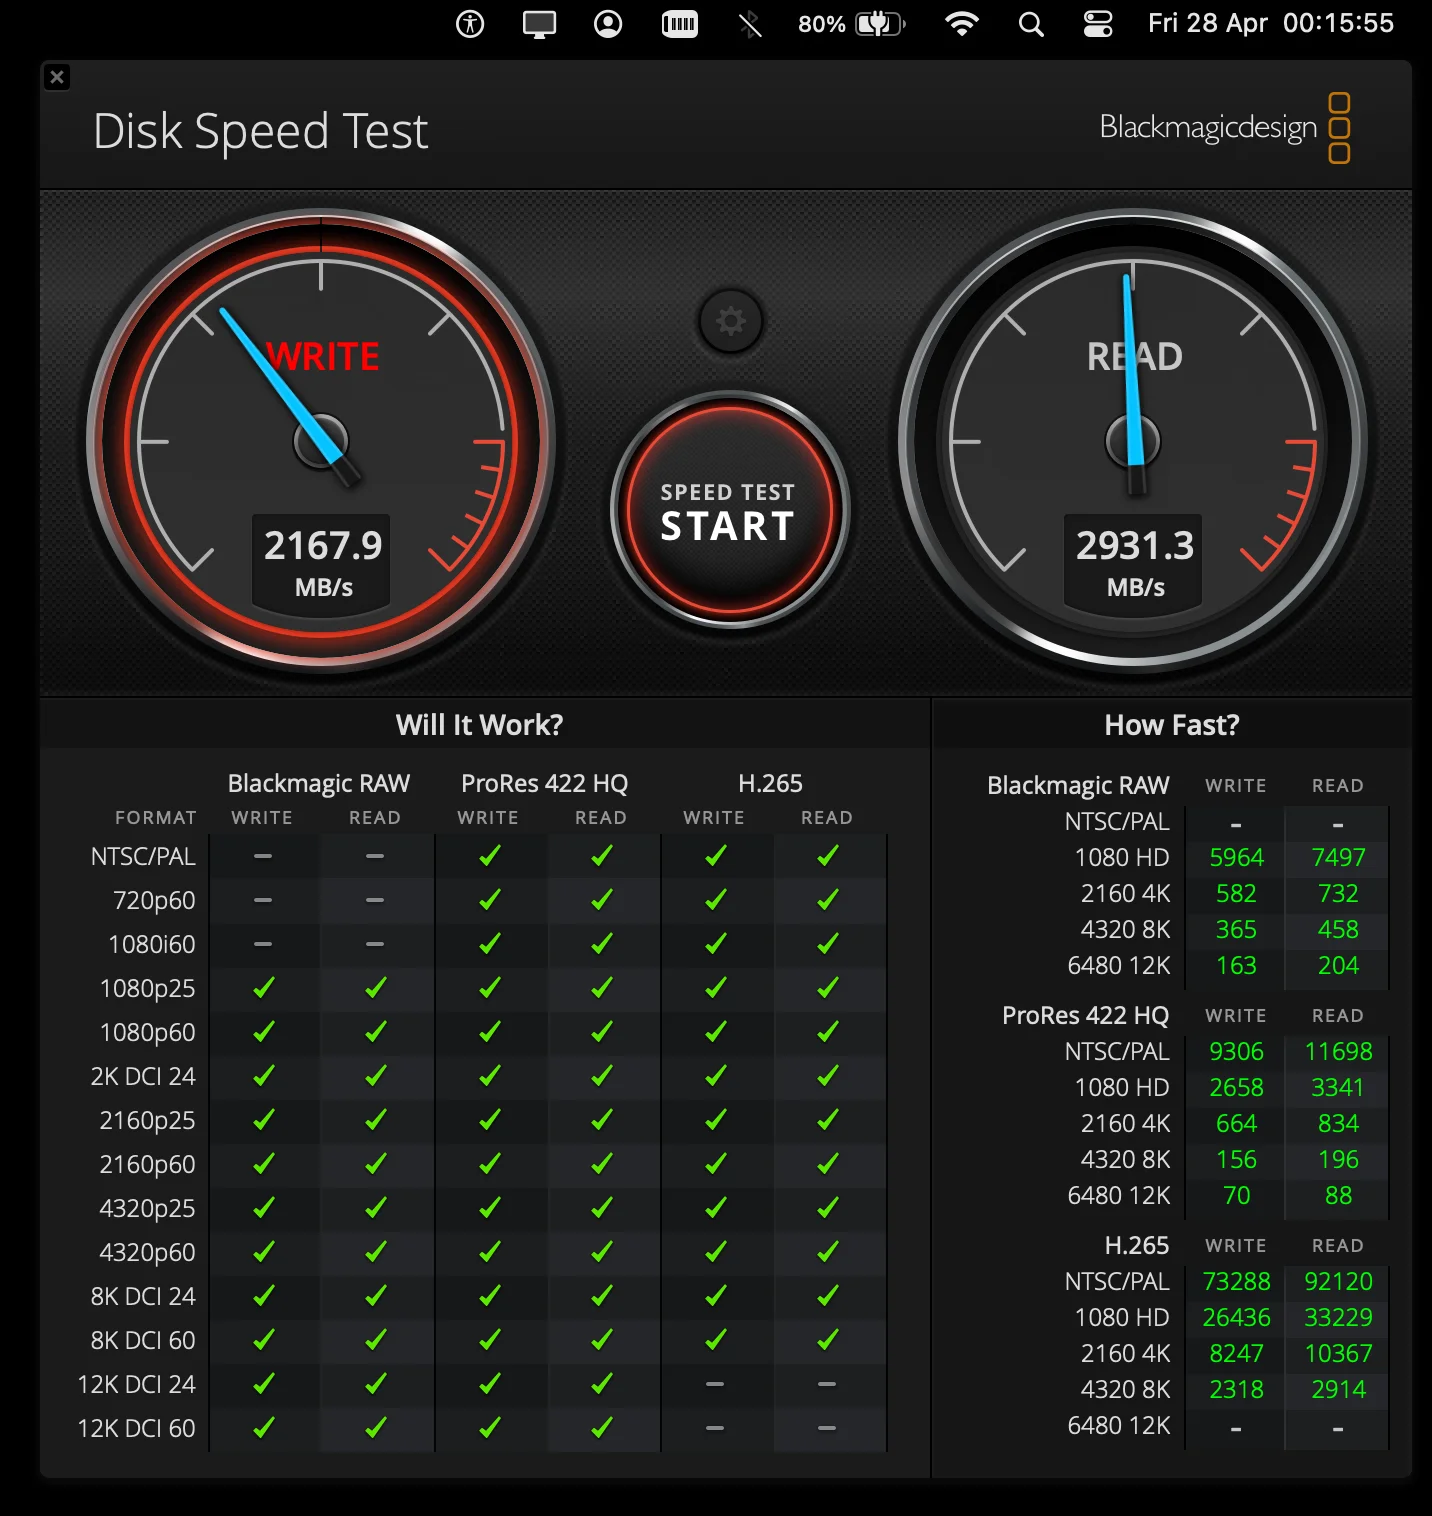Open settings via the gear icon
Screen dimensions: 1432x1516
point(731,321)
